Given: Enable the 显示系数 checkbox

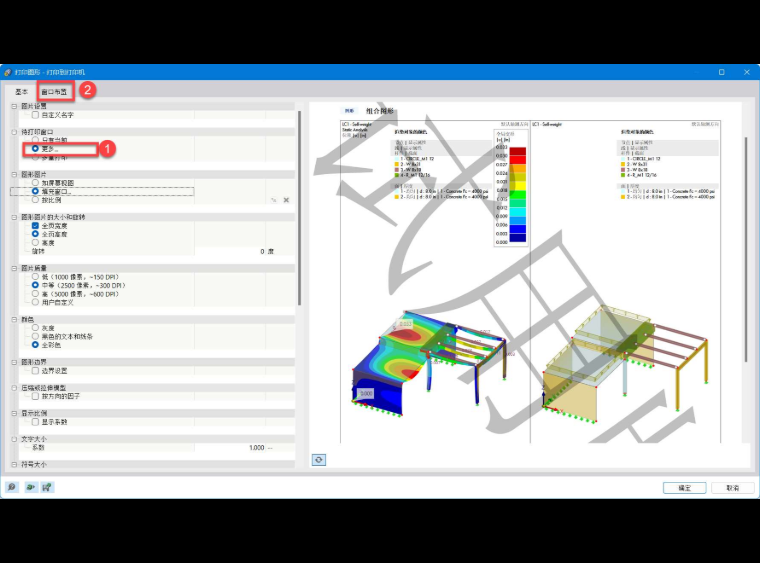Looking at the screenshot, I should [35, 422].
